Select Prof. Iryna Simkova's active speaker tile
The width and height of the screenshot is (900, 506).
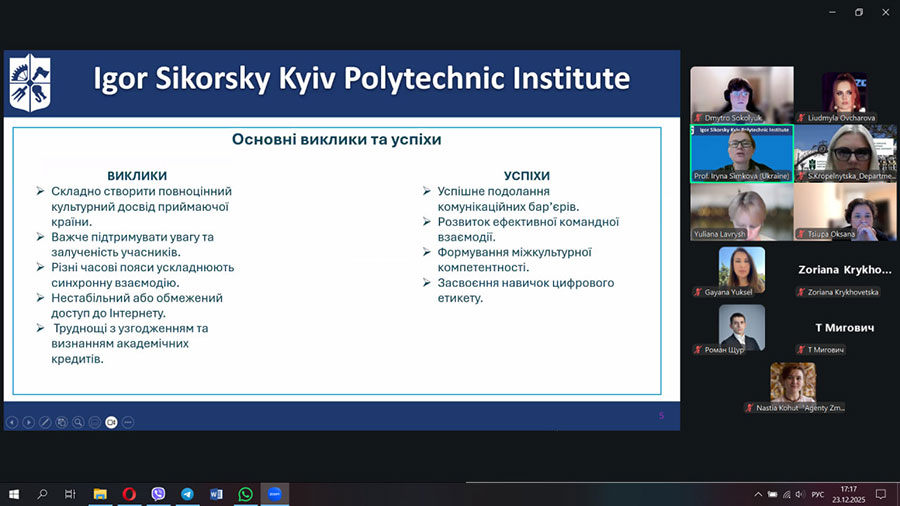point(742,154)
